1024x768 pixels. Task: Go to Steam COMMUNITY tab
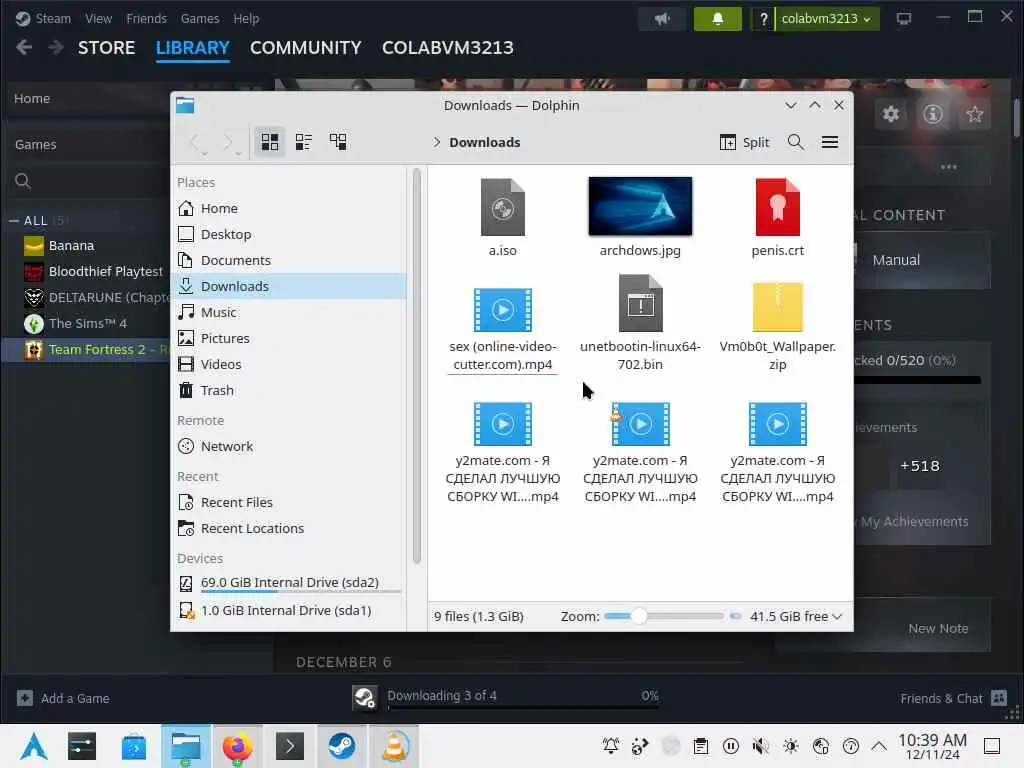pos(306,48)
